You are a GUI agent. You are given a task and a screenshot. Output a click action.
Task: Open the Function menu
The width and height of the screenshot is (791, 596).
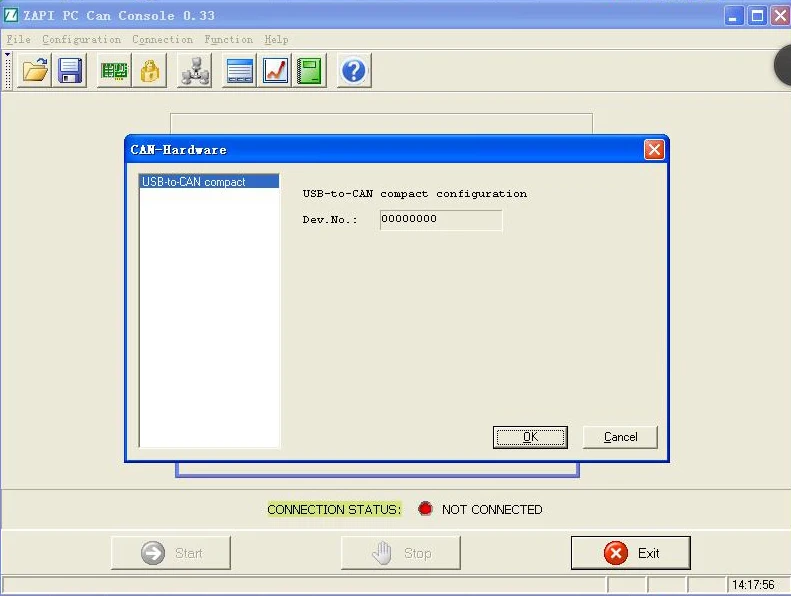tap(229, 39)
